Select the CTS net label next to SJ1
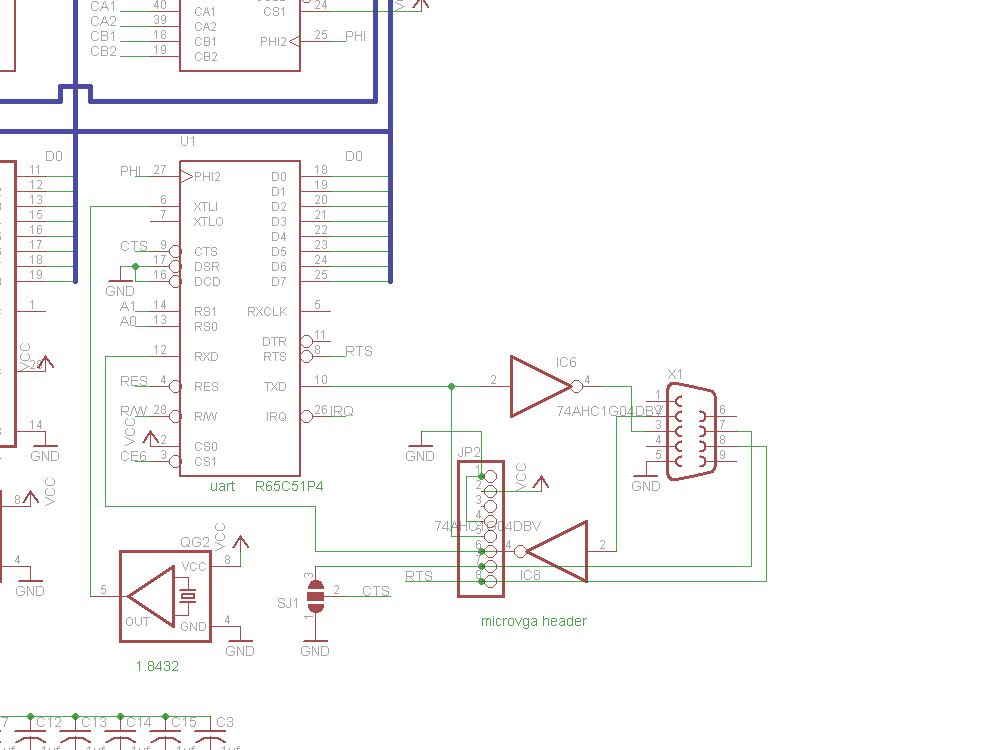981x750 pixels. pos(376,591)
